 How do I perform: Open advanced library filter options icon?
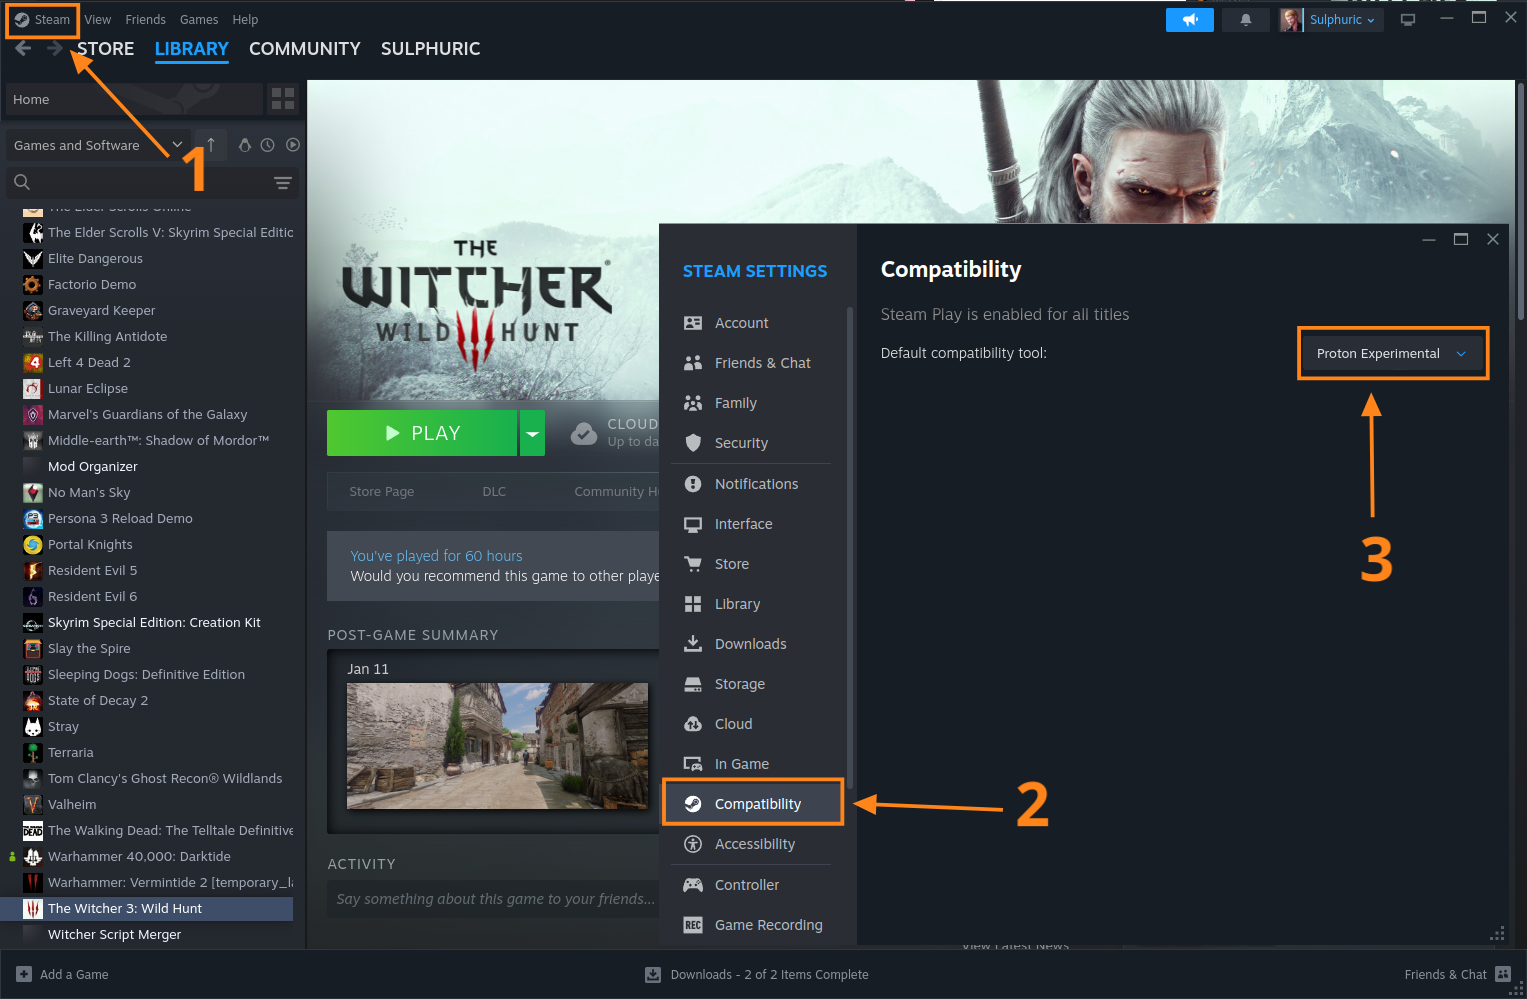283,182
